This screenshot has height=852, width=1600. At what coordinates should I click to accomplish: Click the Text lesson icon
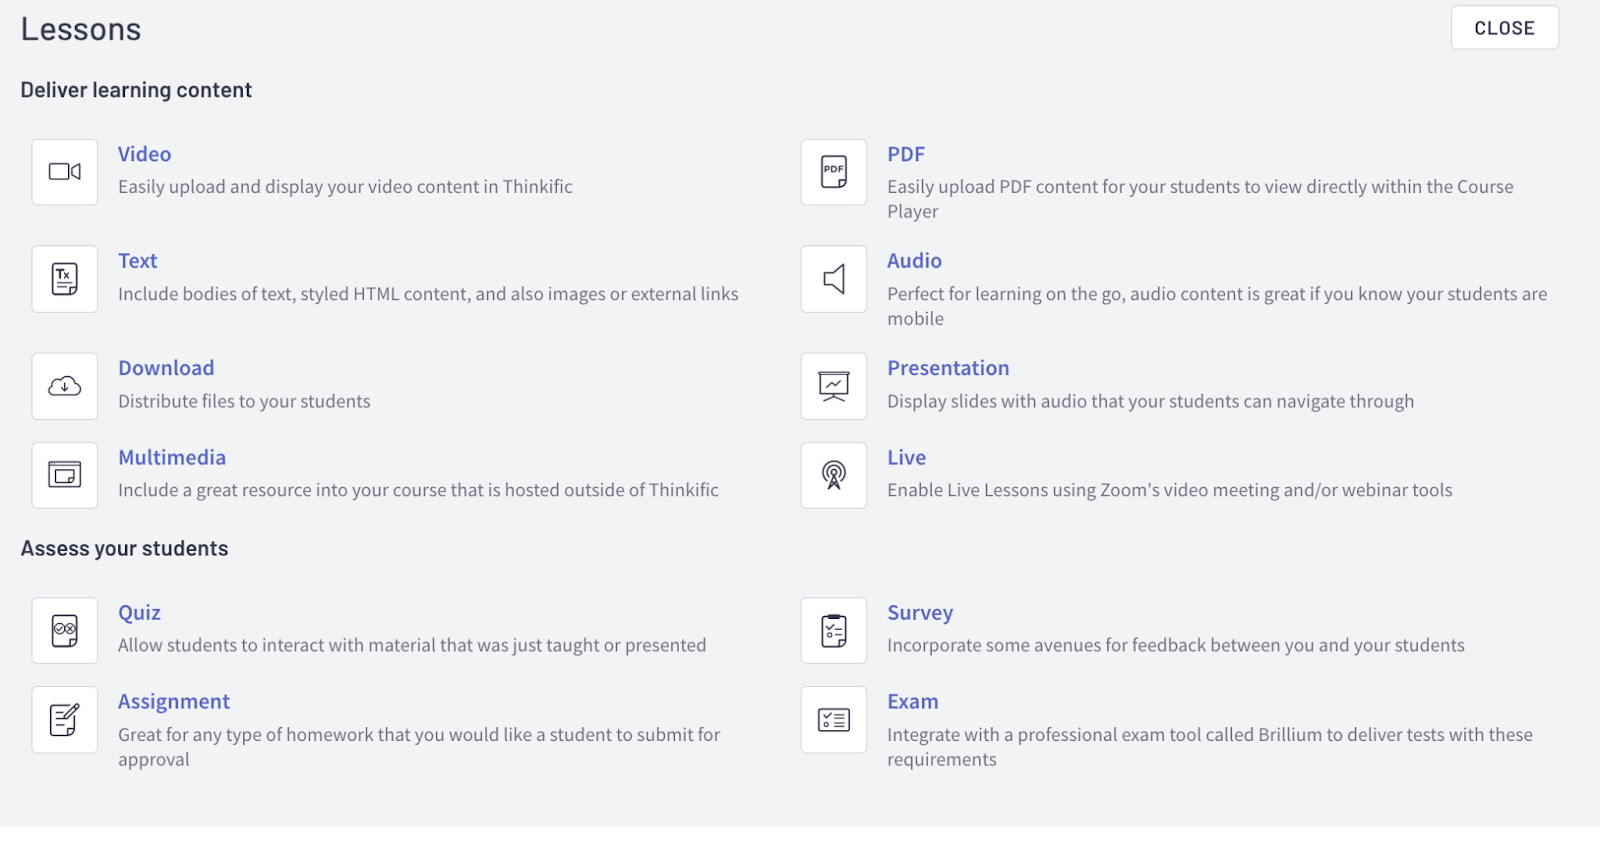(x=65, y=279)
